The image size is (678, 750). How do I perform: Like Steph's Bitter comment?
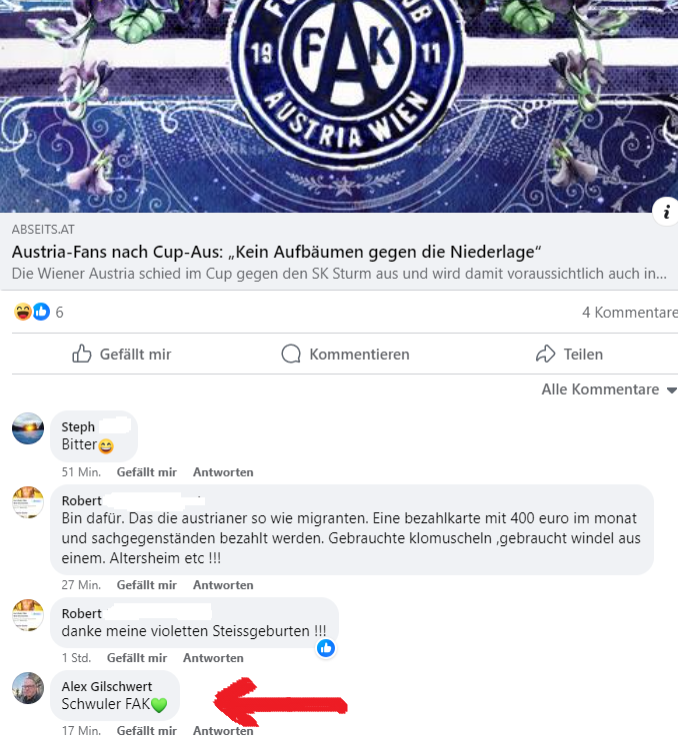[146, 472]
